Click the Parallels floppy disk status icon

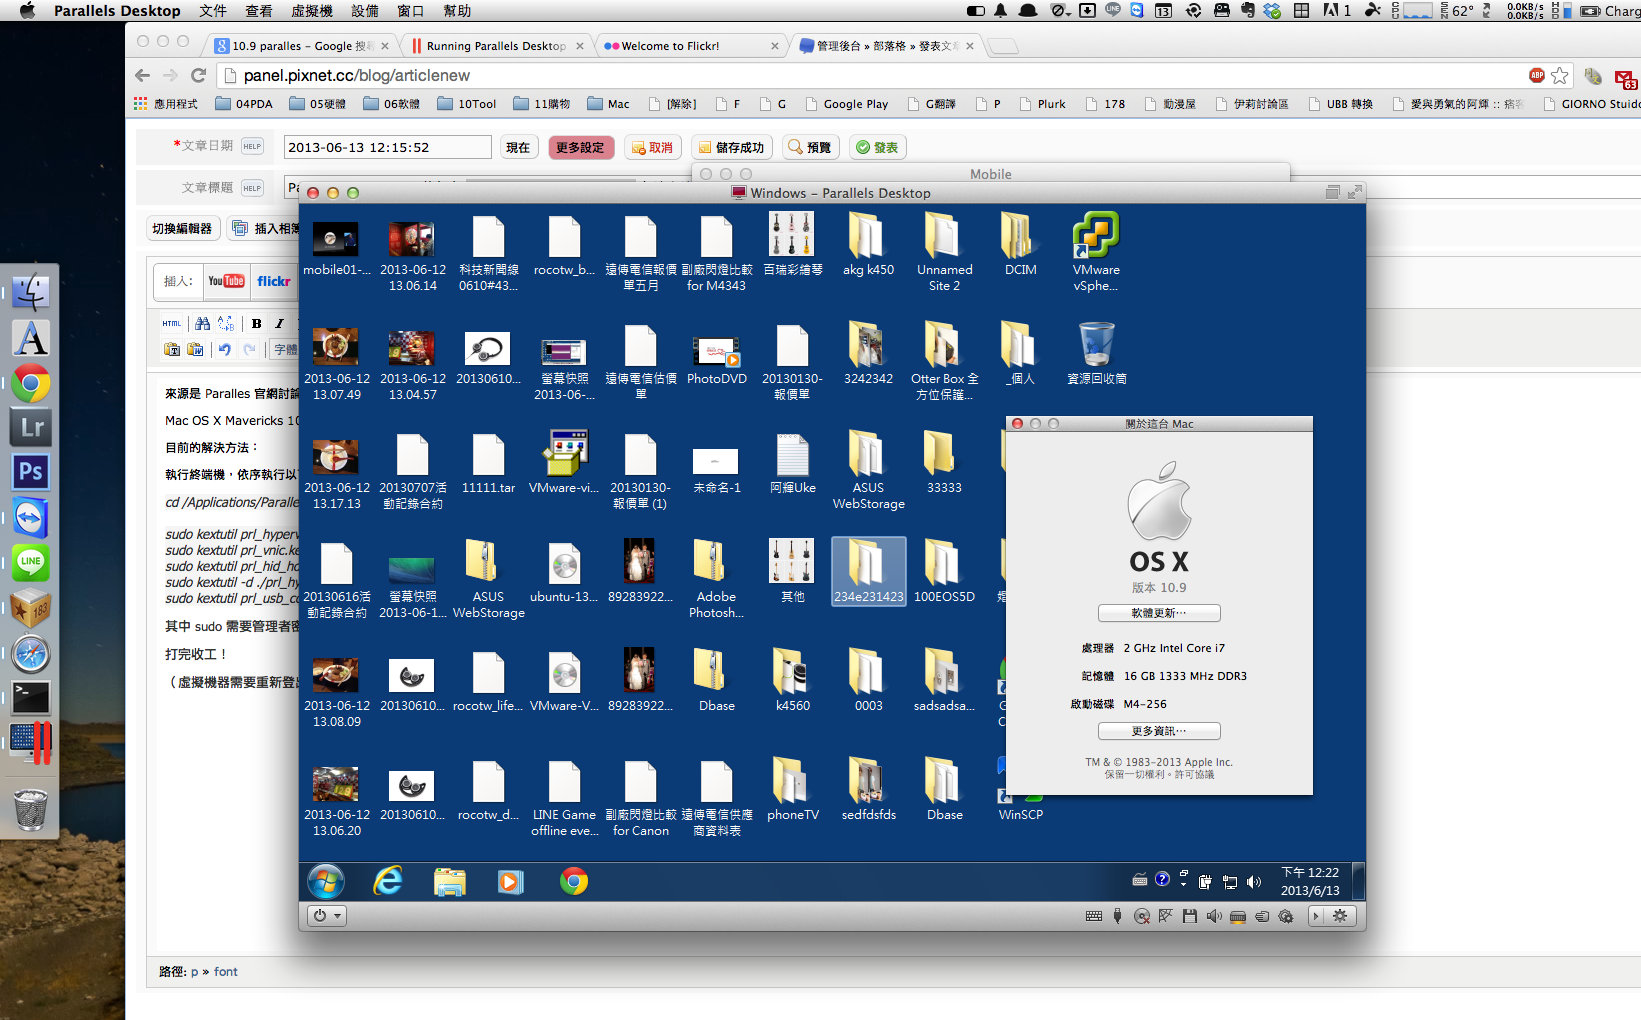pyautogui.click(x=1189, y=916)
